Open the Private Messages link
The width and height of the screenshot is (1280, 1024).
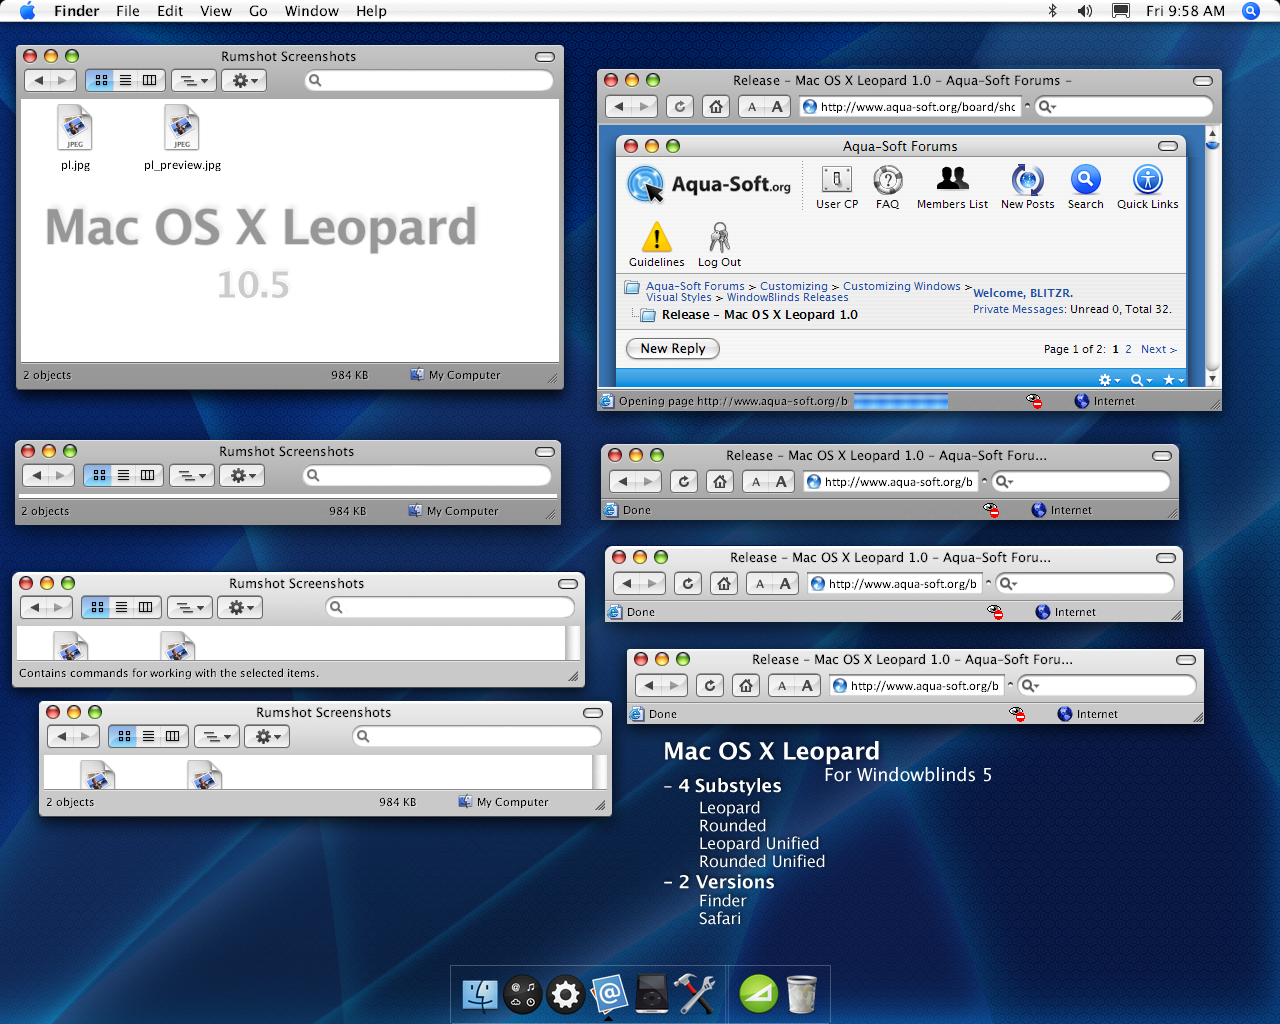tap(1019, 309)
